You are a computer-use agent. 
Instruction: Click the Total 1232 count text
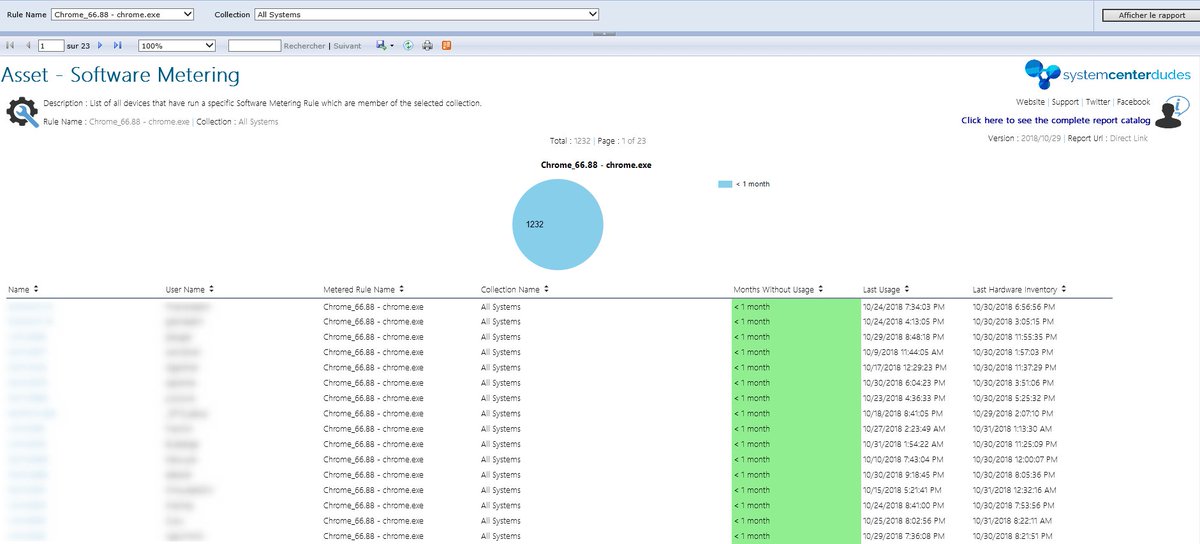pos(572,141)
